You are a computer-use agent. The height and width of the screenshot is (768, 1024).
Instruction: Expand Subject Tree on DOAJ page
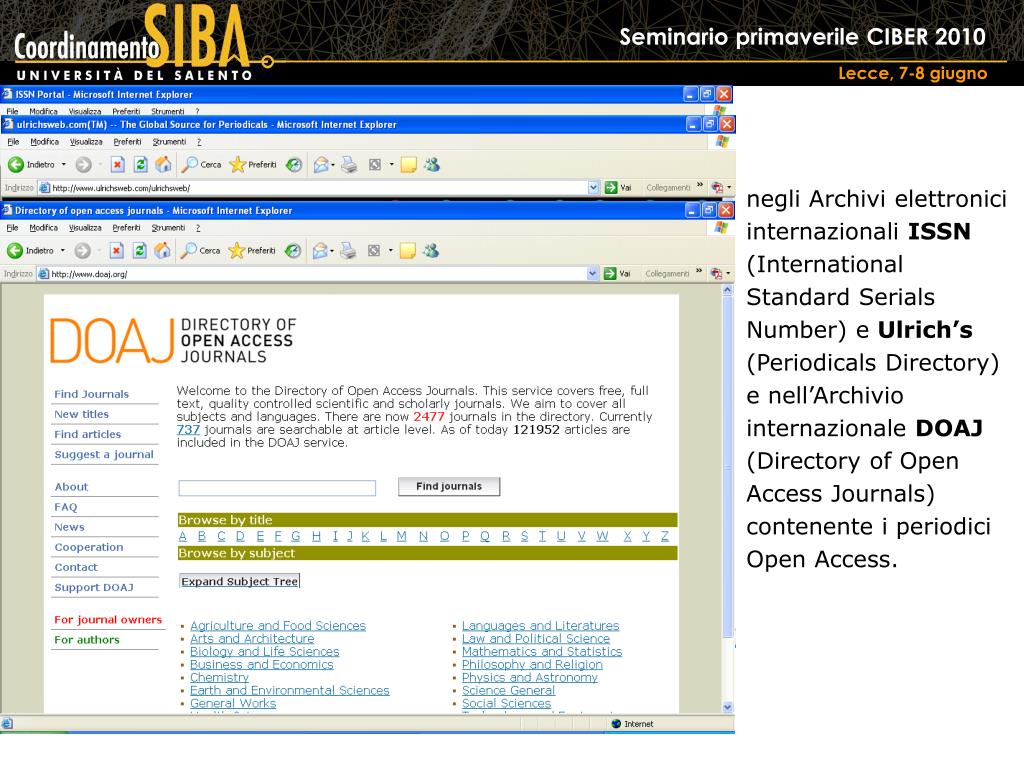[x=240, y=581]
